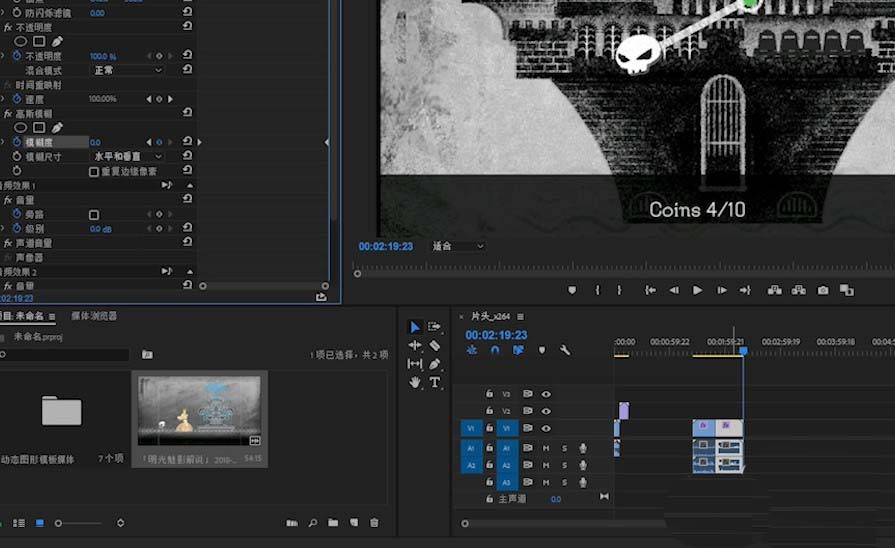Collapse the 音频效果 1 section arrow
Image resolution: width=895 pixels, height=548 pixels.
[190, 186]
